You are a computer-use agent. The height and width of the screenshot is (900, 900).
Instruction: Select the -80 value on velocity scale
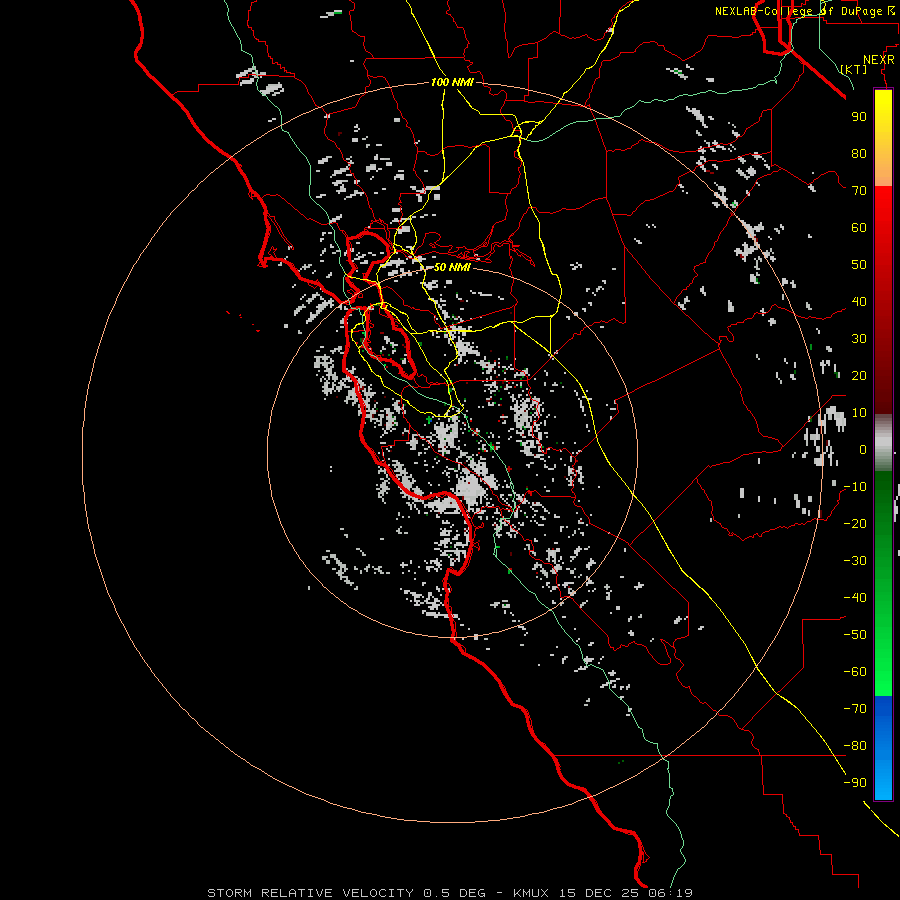(x=855, y=746)
